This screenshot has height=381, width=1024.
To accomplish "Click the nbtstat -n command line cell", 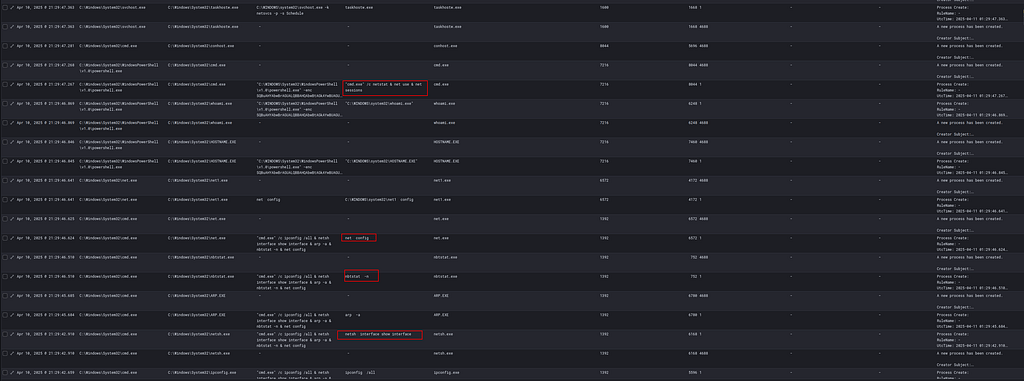I will [x=357, y=276].
